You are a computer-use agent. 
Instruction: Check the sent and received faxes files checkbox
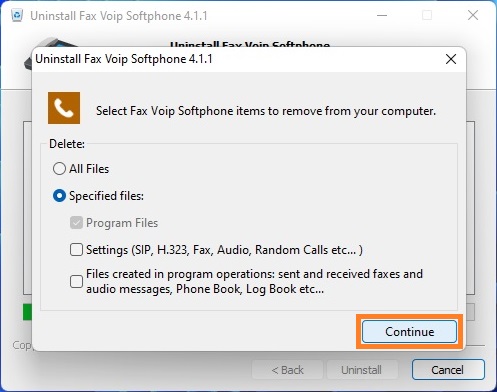(x=76, y=281)
